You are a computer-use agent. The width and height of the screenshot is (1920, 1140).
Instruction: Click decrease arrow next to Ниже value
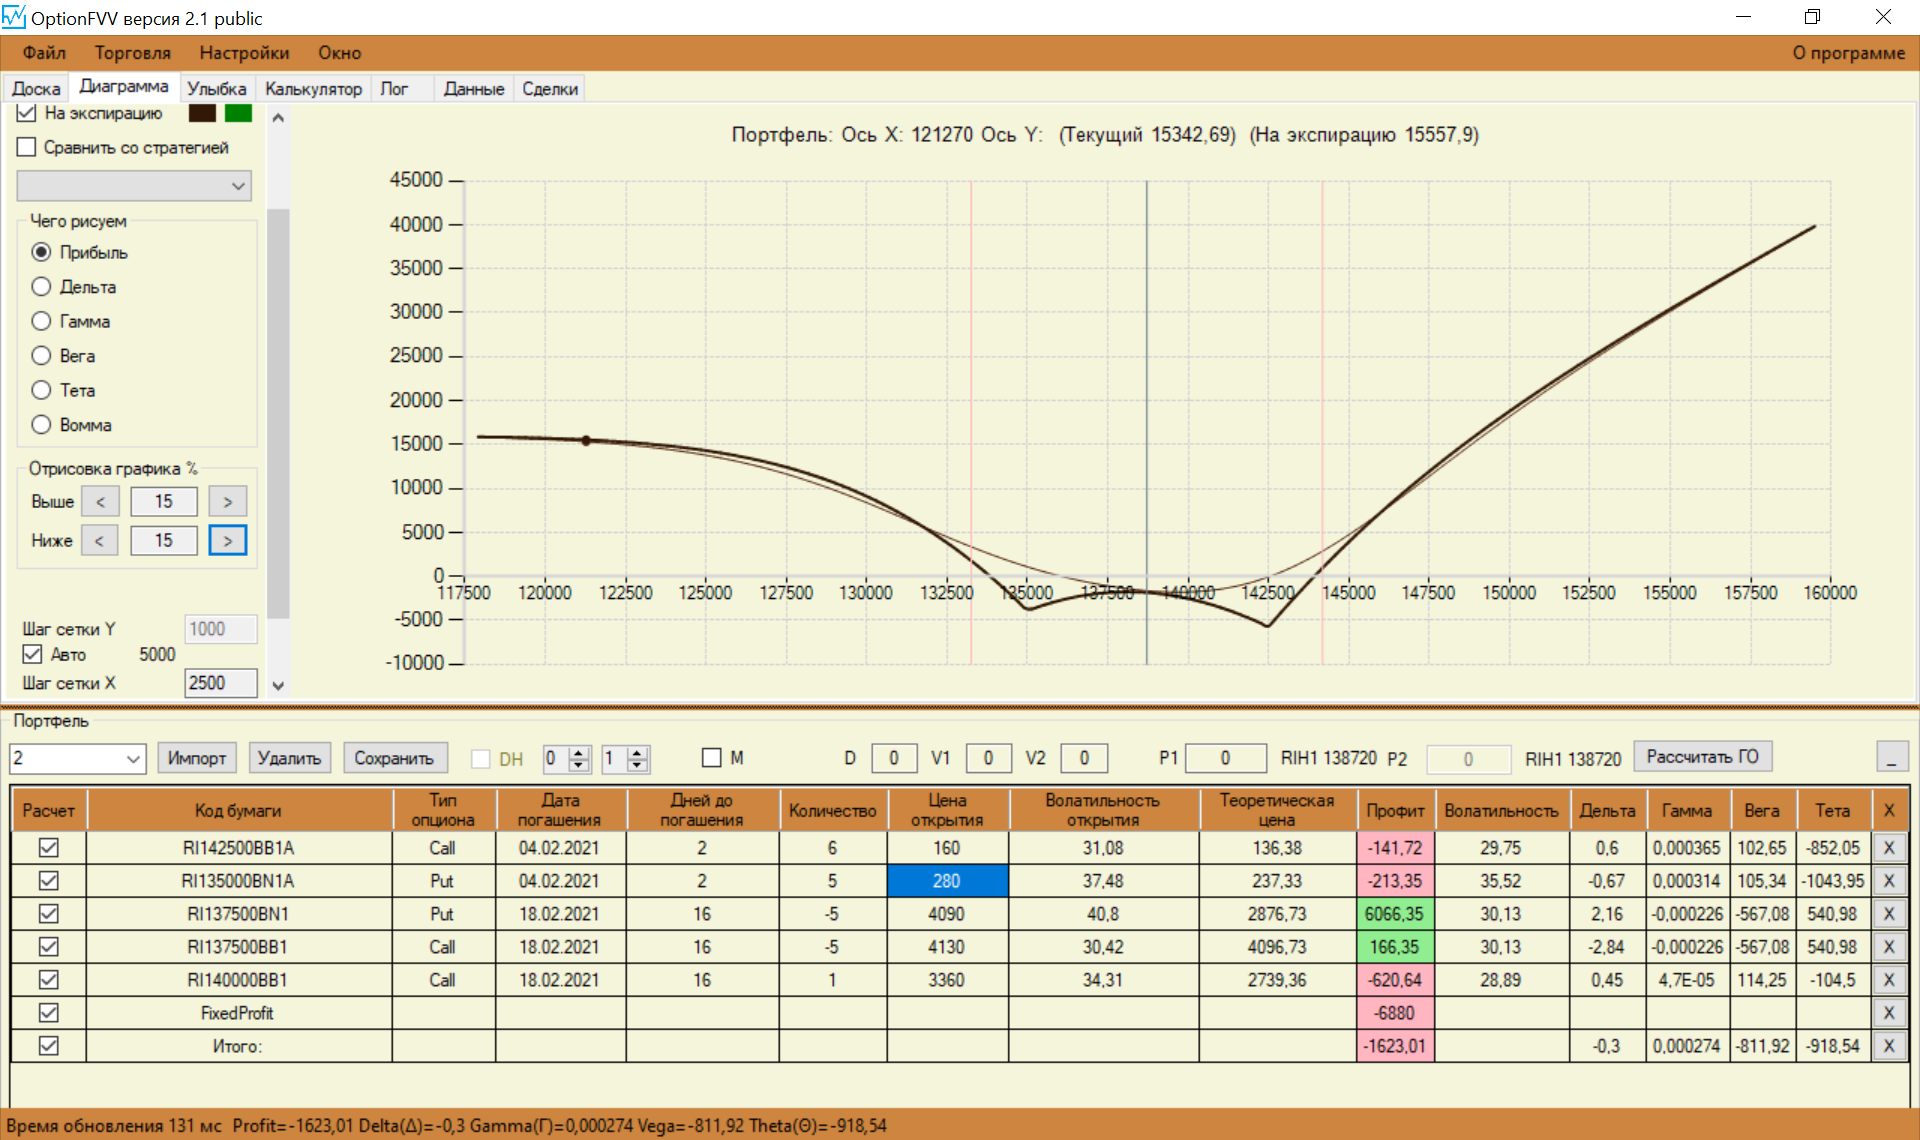(99, 541)
